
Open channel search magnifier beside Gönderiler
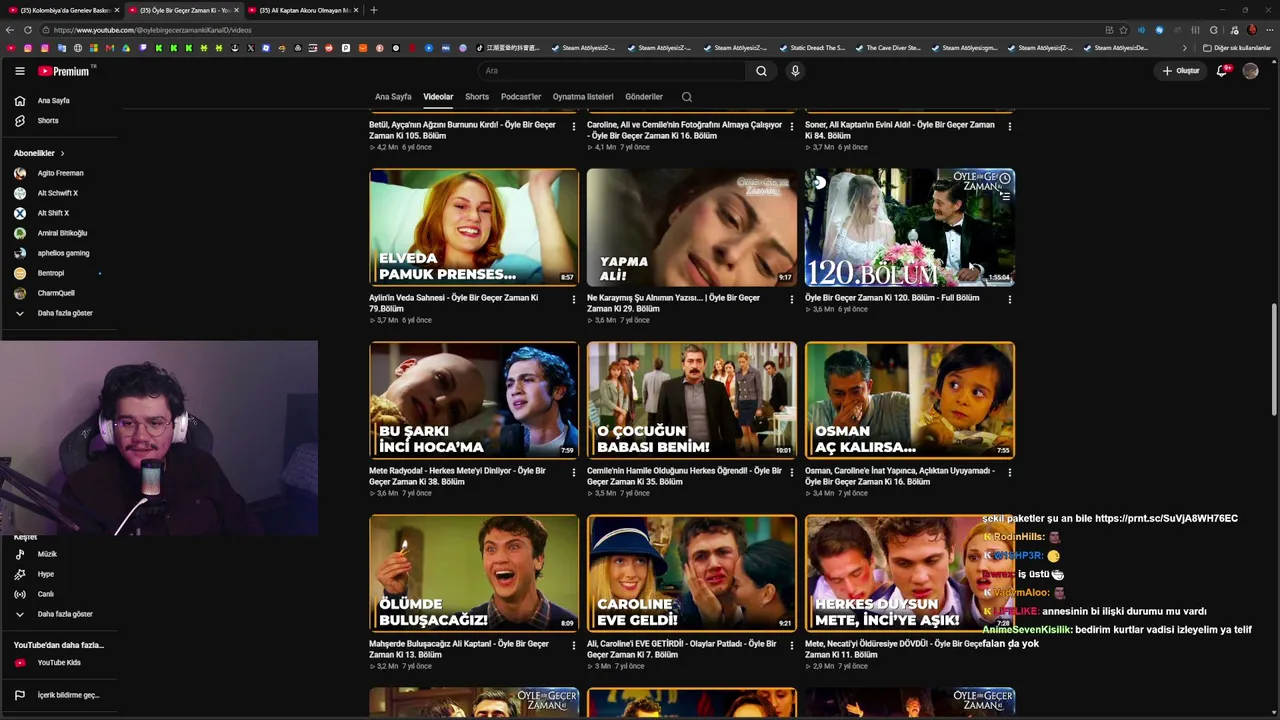(x=686, y=97)
